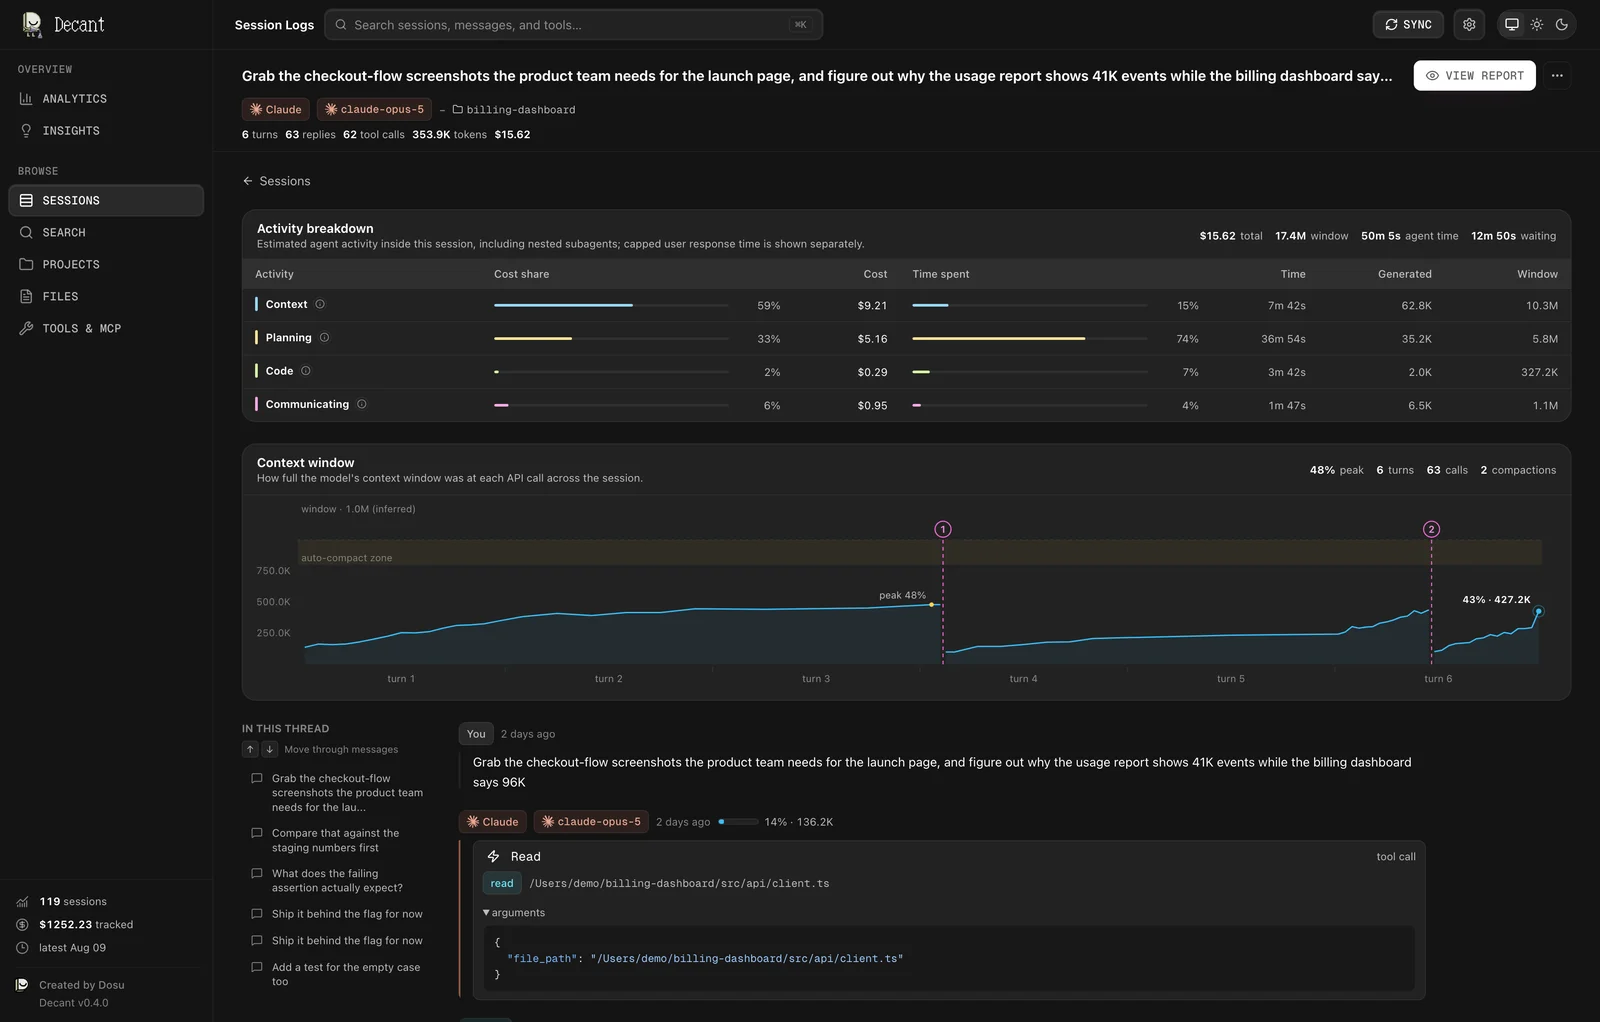The width and height of the screenshot is (1600, 1022).
Task: Click the Decant logo icon
Action: pyautogui.click(x=32, y=25)
